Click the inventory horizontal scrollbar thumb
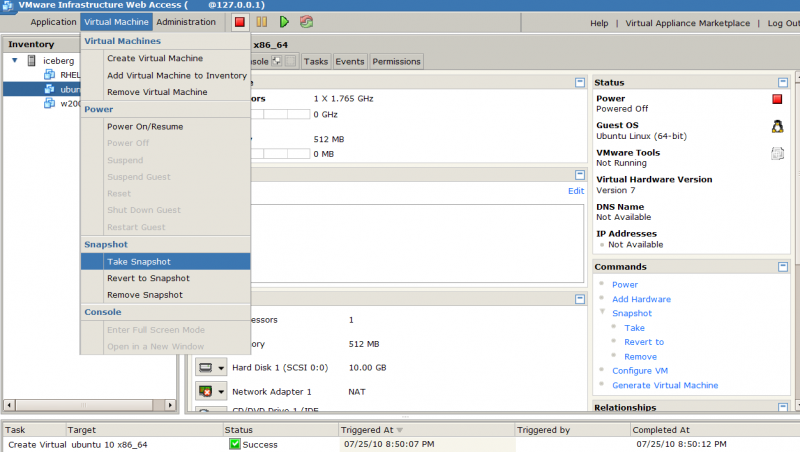This screenshot has width=800, height=452. pos(84,405)
